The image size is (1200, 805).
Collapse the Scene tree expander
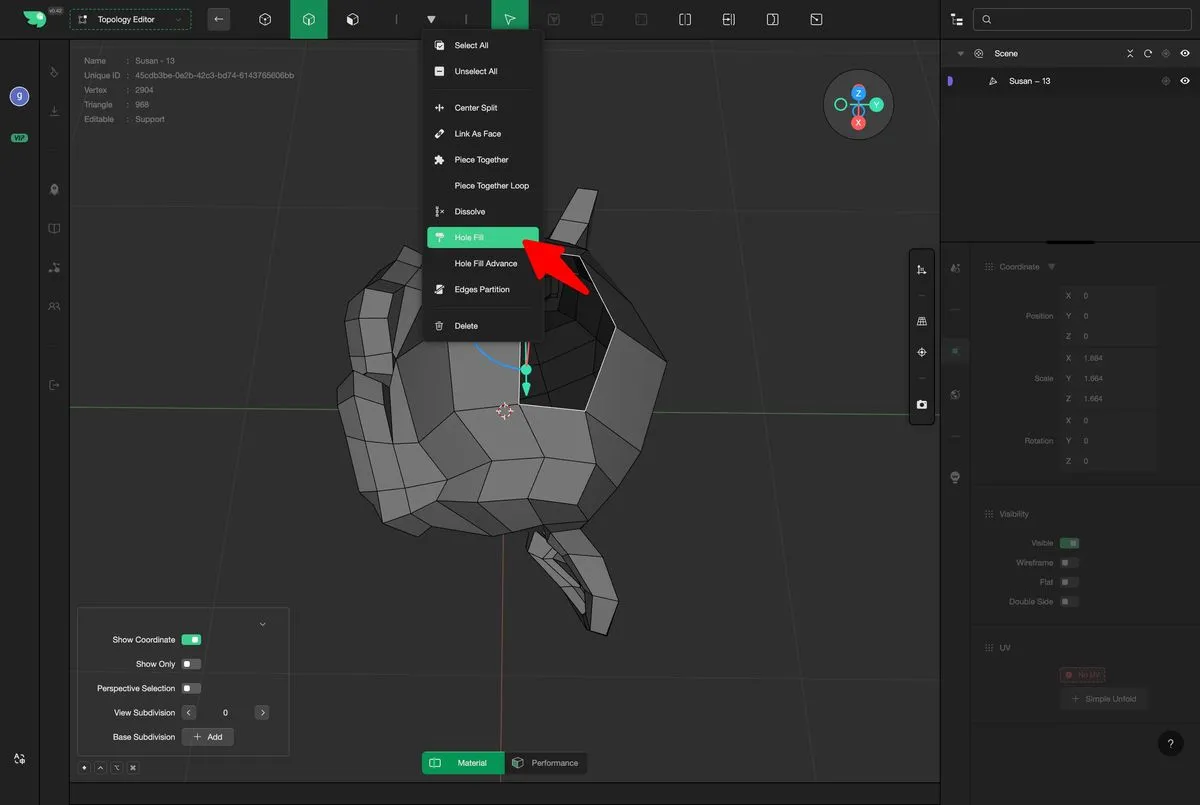pyautogui.click(x=961, y=54)
